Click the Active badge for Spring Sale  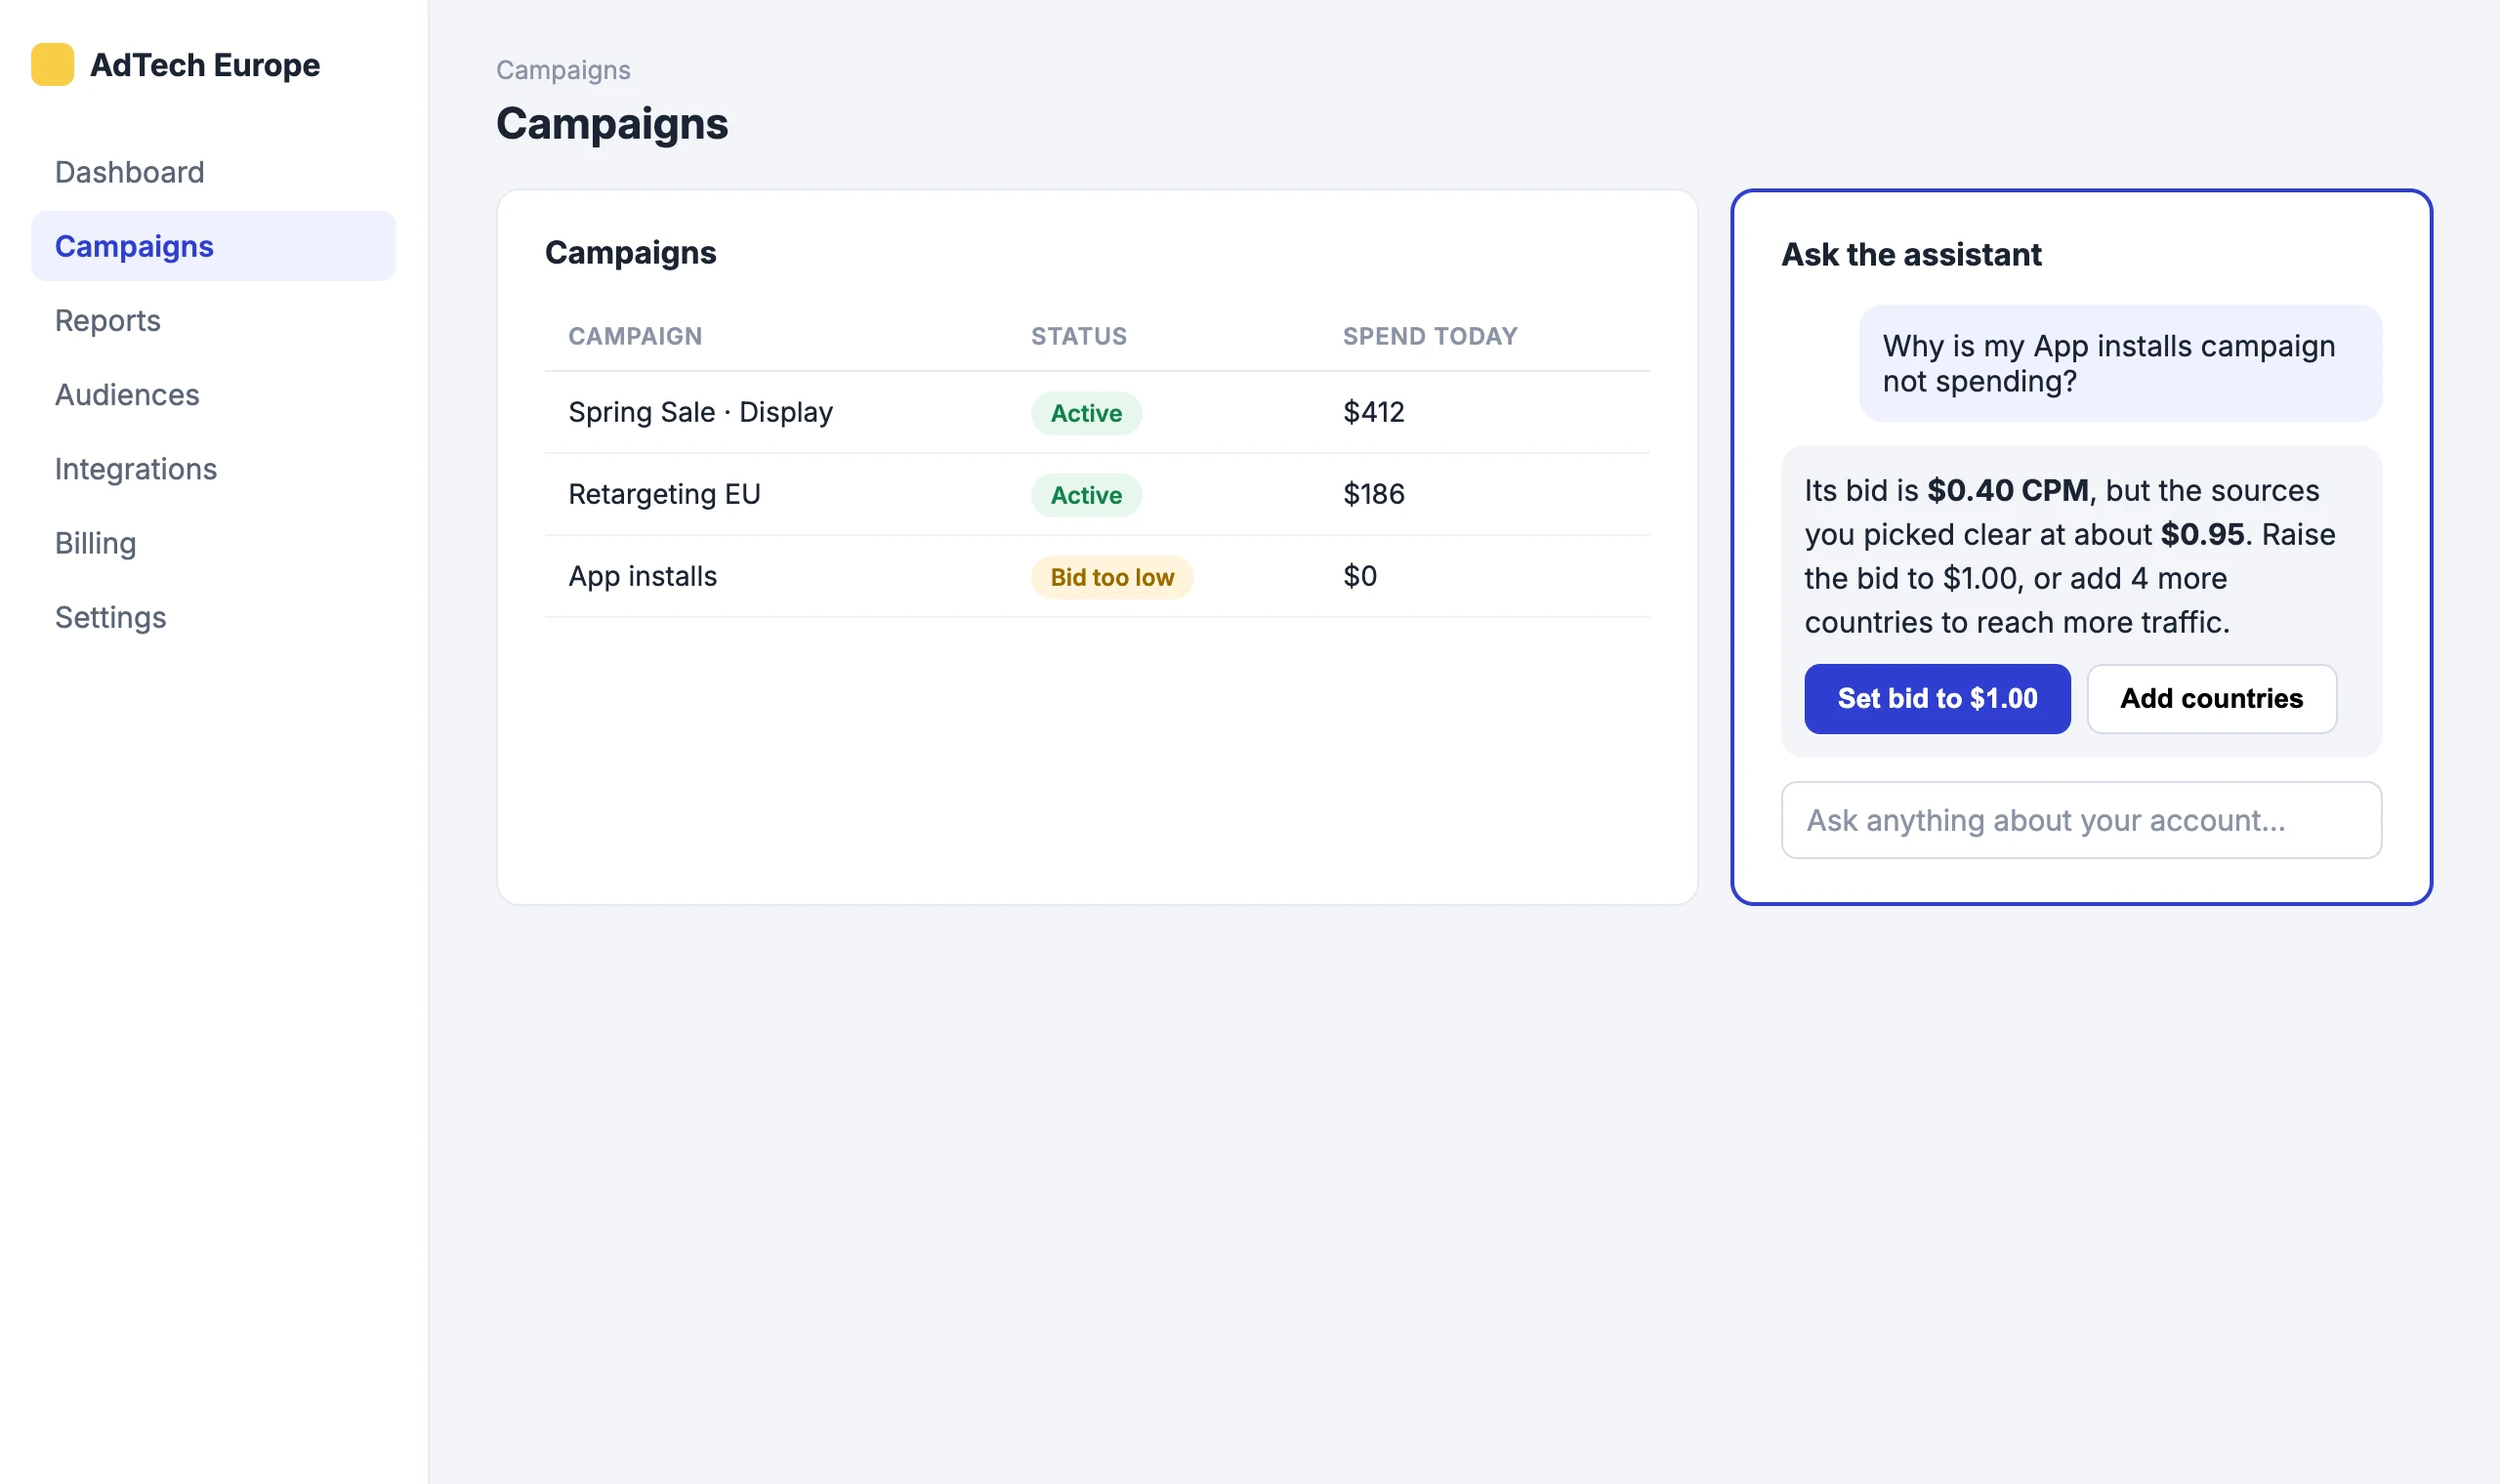pos(1086,413)
